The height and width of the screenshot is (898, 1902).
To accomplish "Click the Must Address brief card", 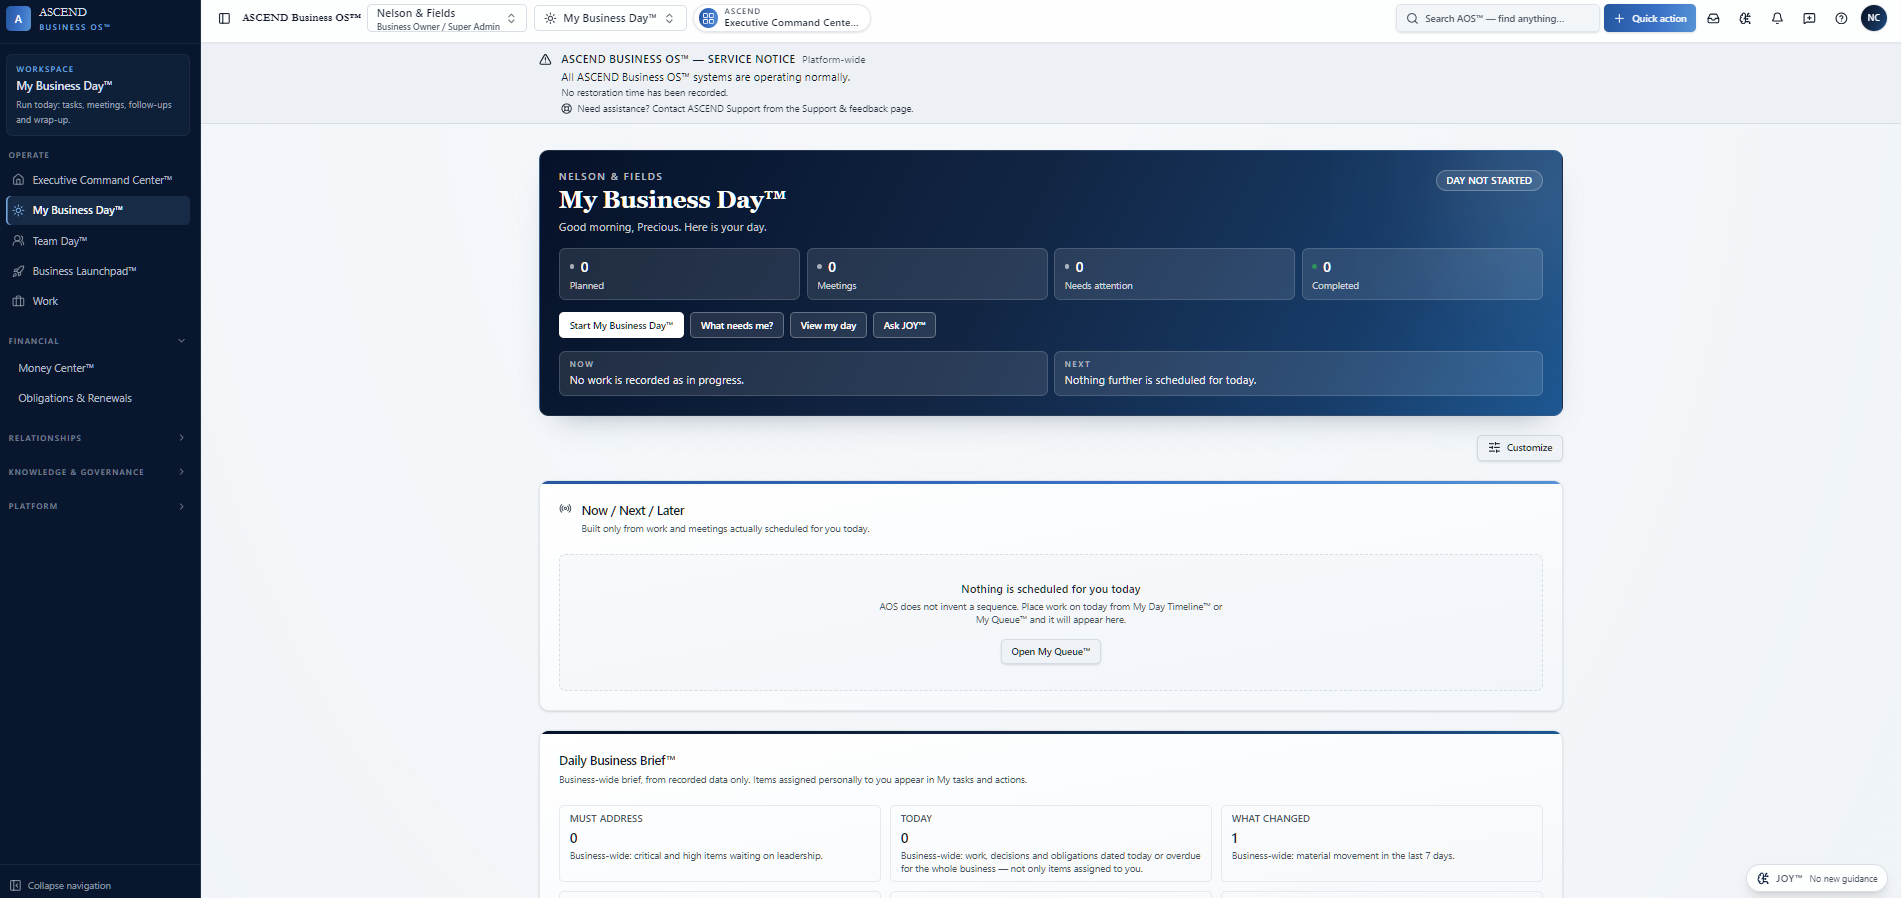I will (x=720, y=843).
